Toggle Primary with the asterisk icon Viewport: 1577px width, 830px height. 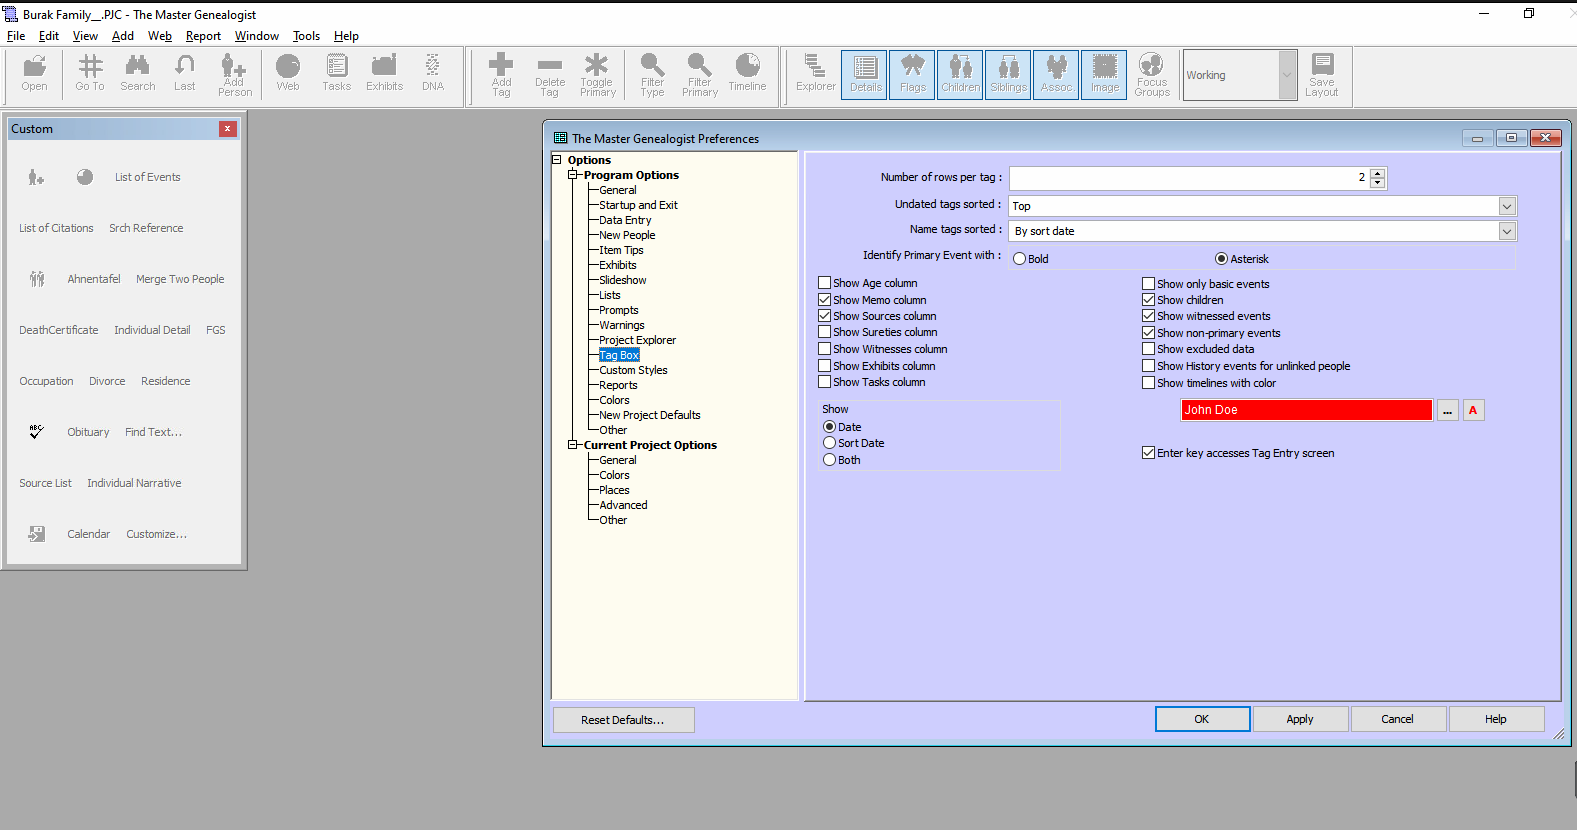coord(597,75)
